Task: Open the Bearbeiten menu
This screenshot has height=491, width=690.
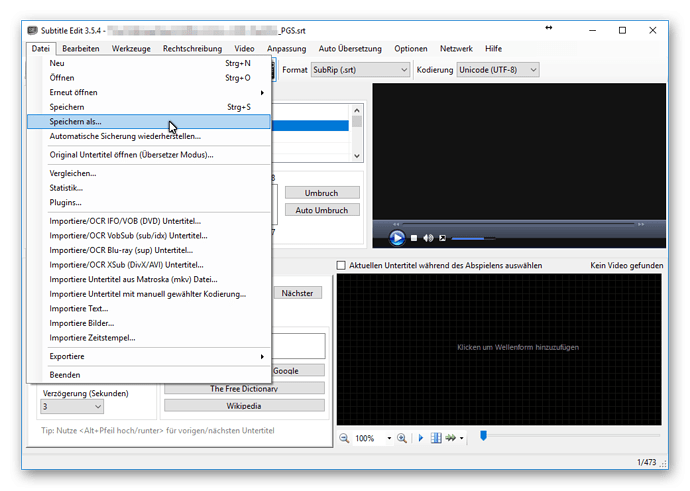Action: tap(81, 48)
